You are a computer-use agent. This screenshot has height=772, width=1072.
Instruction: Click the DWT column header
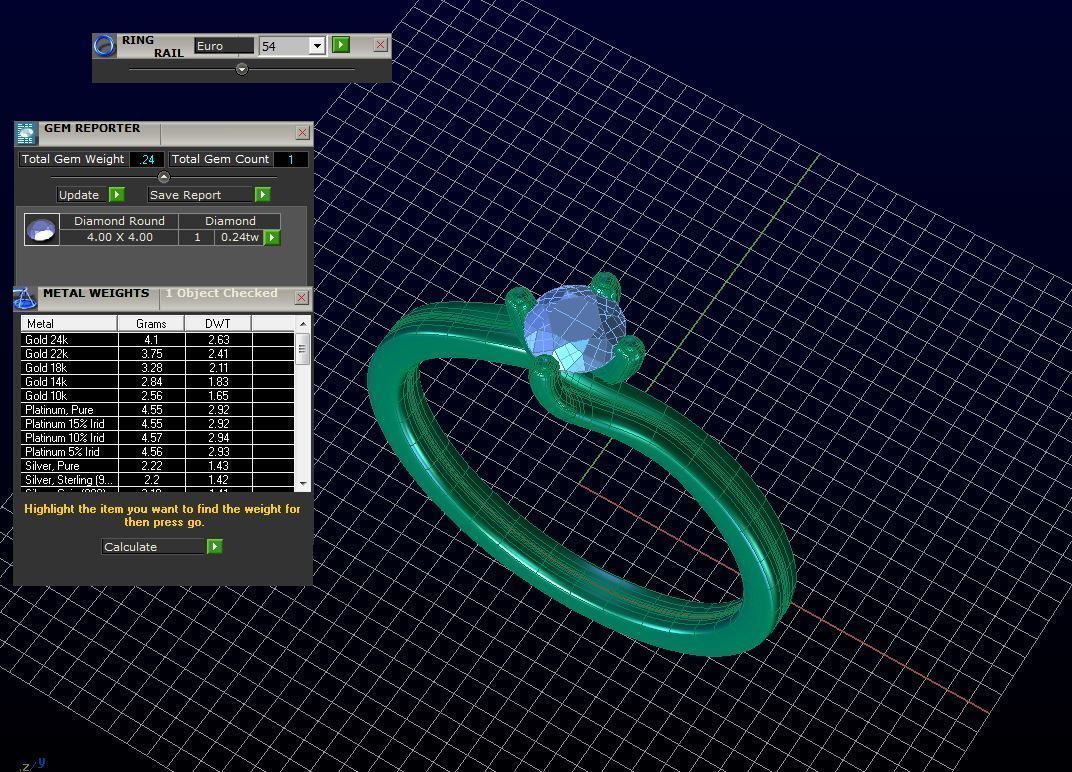pos(218,323)
